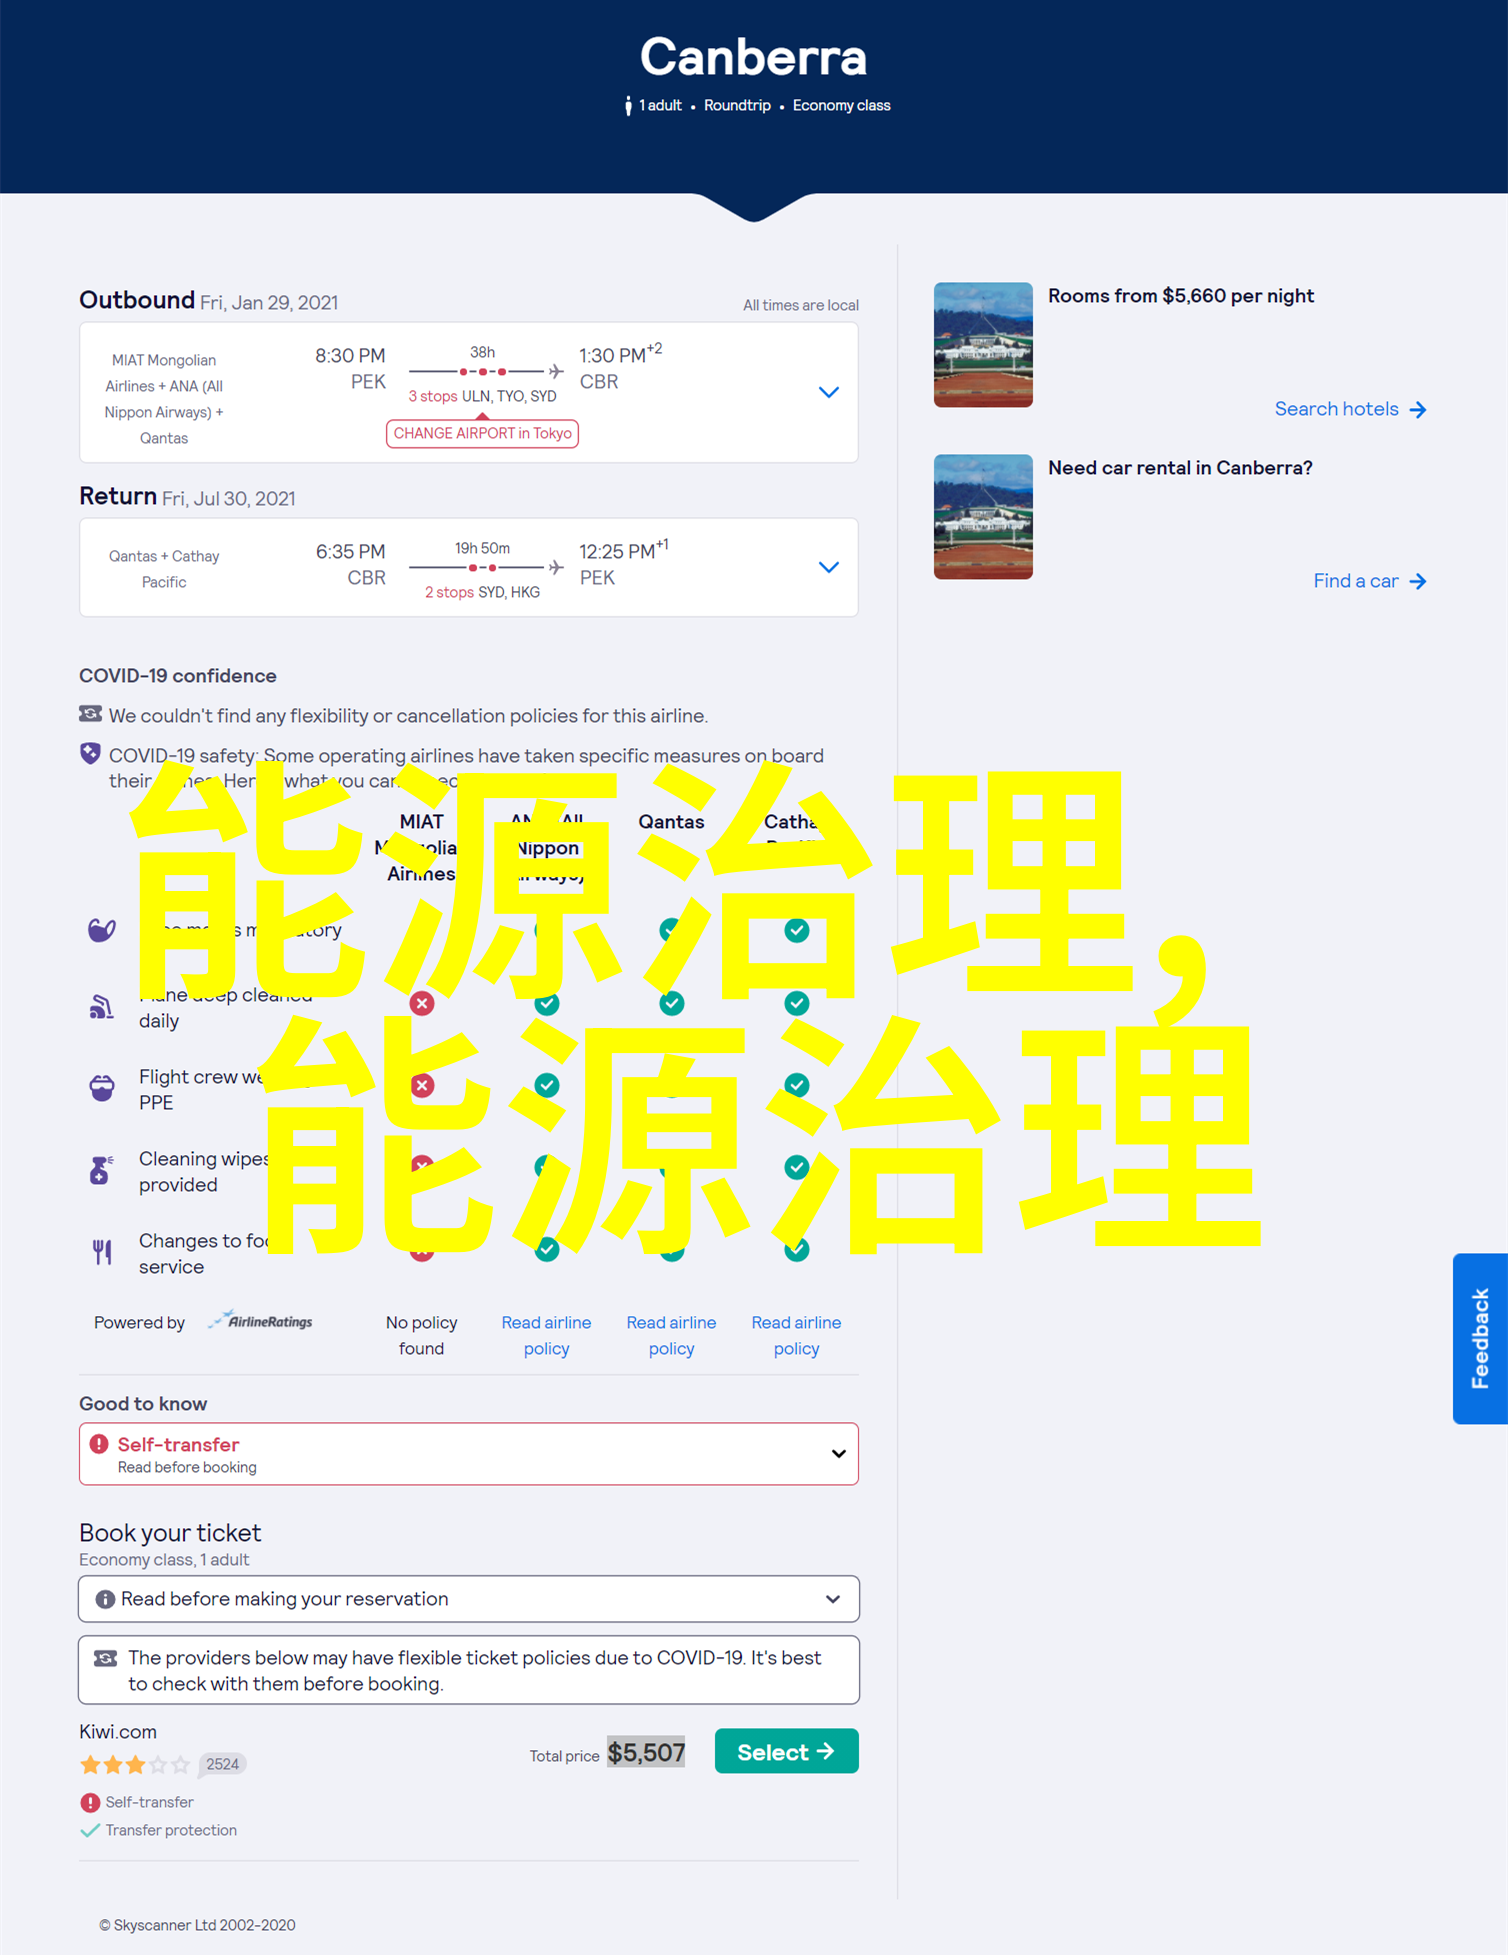Click 'Rooms from $5,660 per night' text

point(1181,296)
